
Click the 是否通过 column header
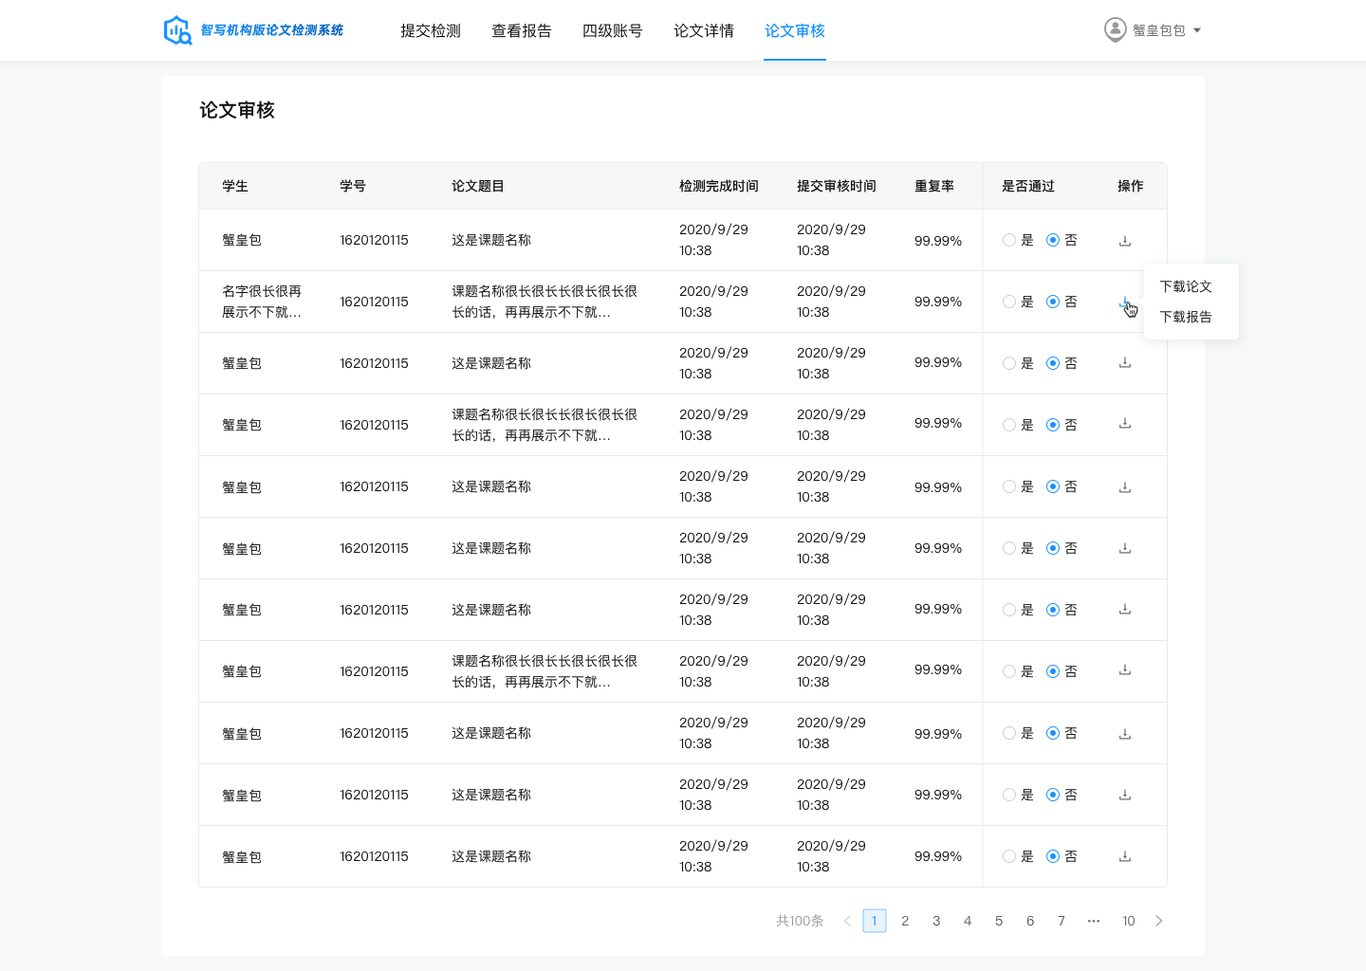click(x=1028, y=186)
